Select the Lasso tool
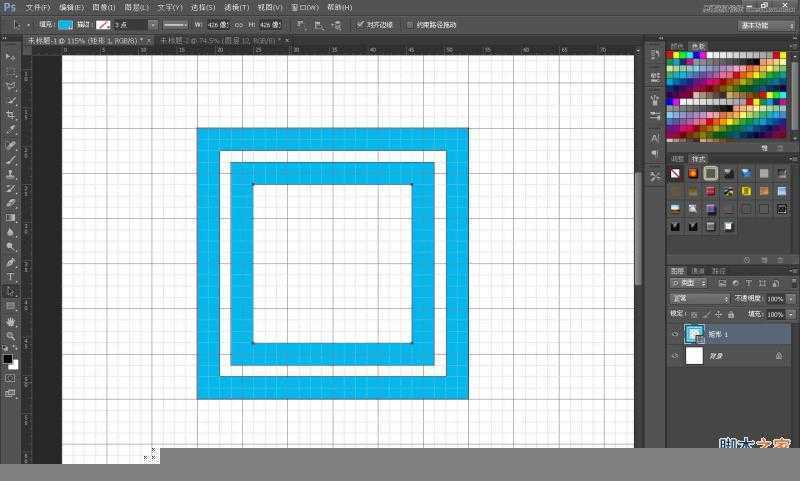 10,86
